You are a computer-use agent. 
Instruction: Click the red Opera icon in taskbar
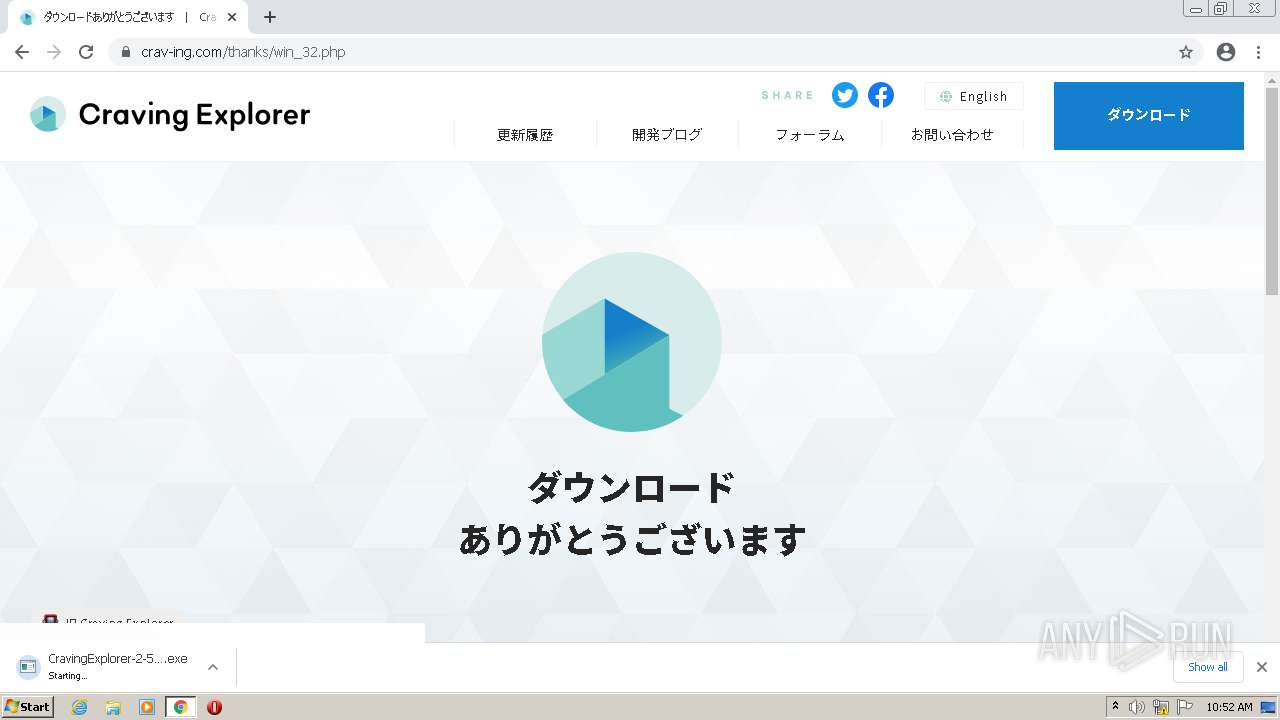point(214,707)
